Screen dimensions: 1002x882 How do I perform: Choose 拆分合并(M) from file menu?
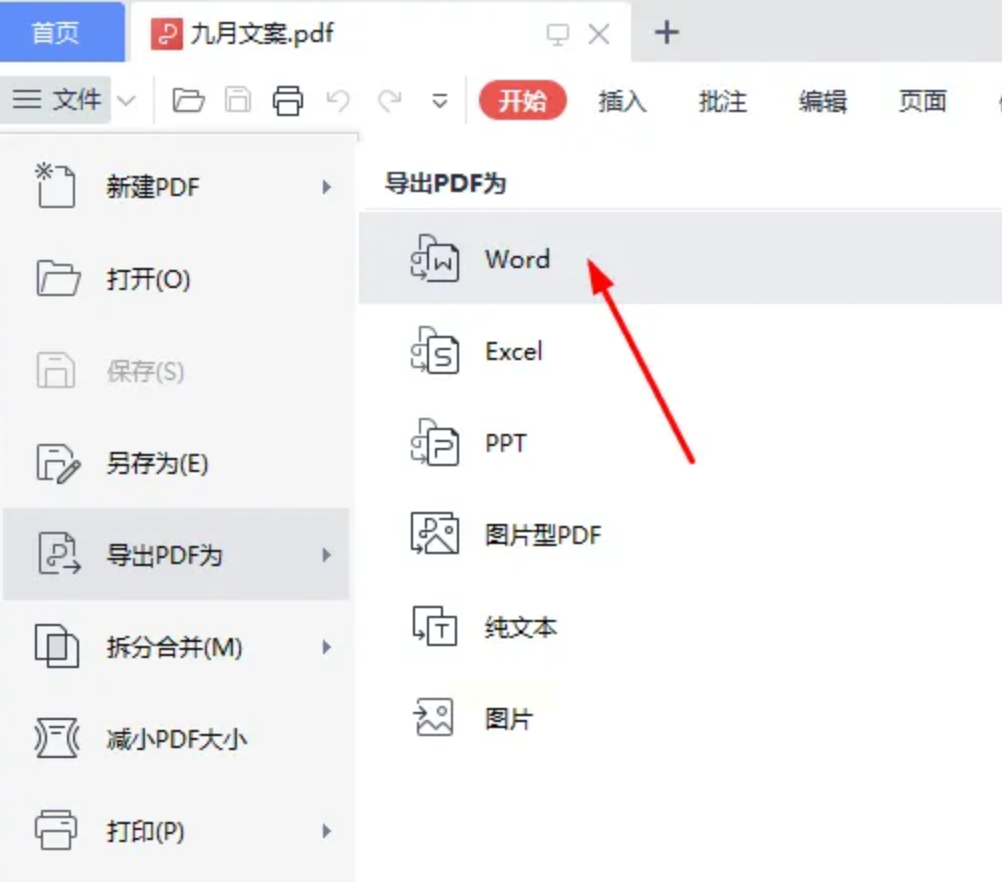click(x=176, y=647)
